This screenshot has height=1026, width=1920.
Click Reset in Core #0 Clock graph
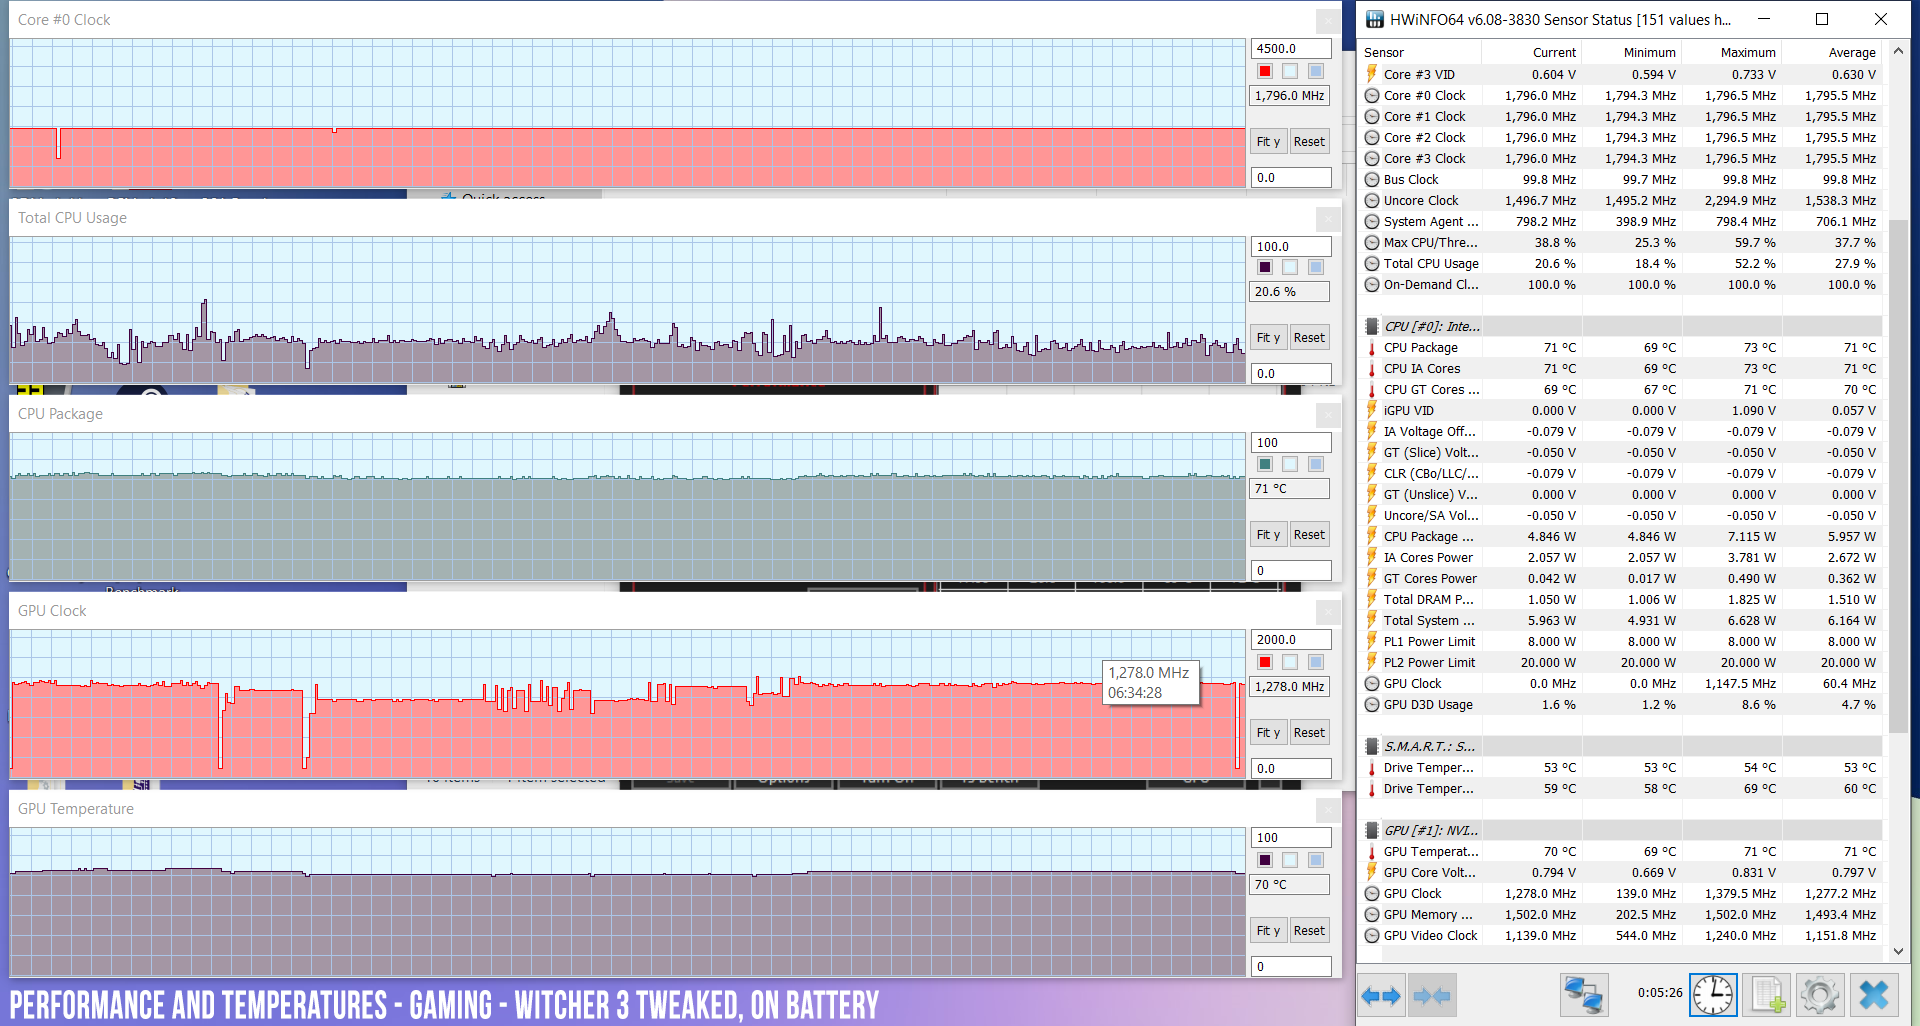click(x=1309, y=142)
